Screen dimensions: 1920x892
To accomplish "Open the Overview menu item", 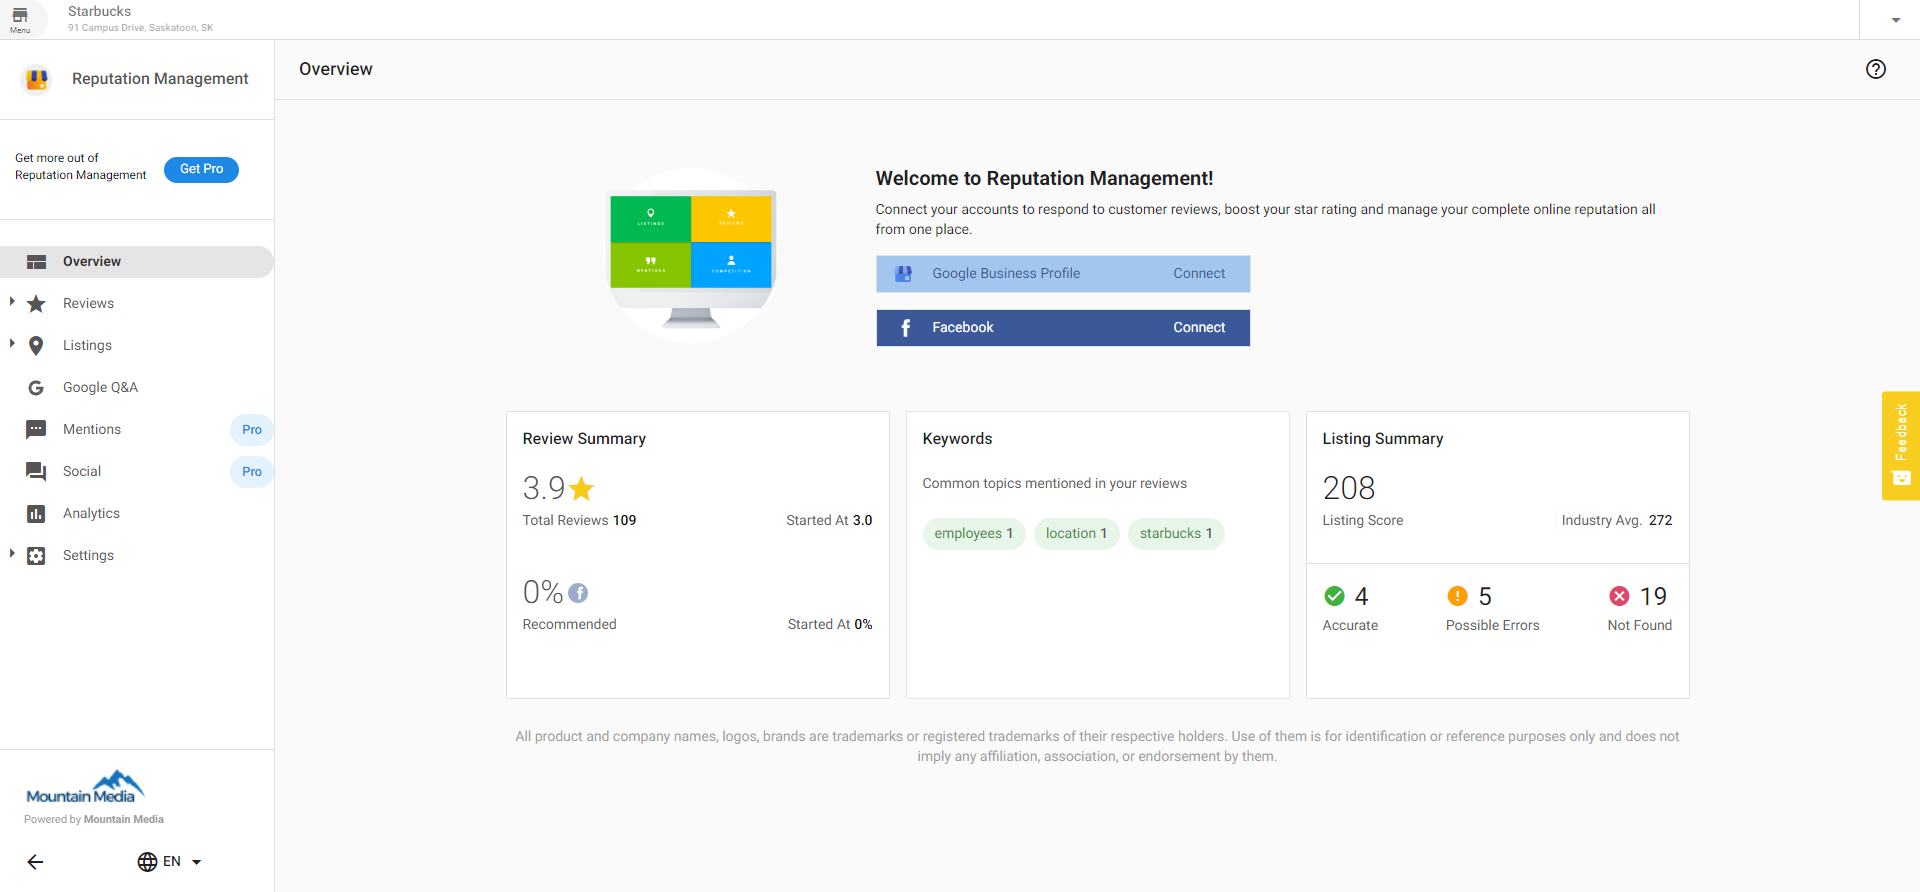I will click(136, 262).
